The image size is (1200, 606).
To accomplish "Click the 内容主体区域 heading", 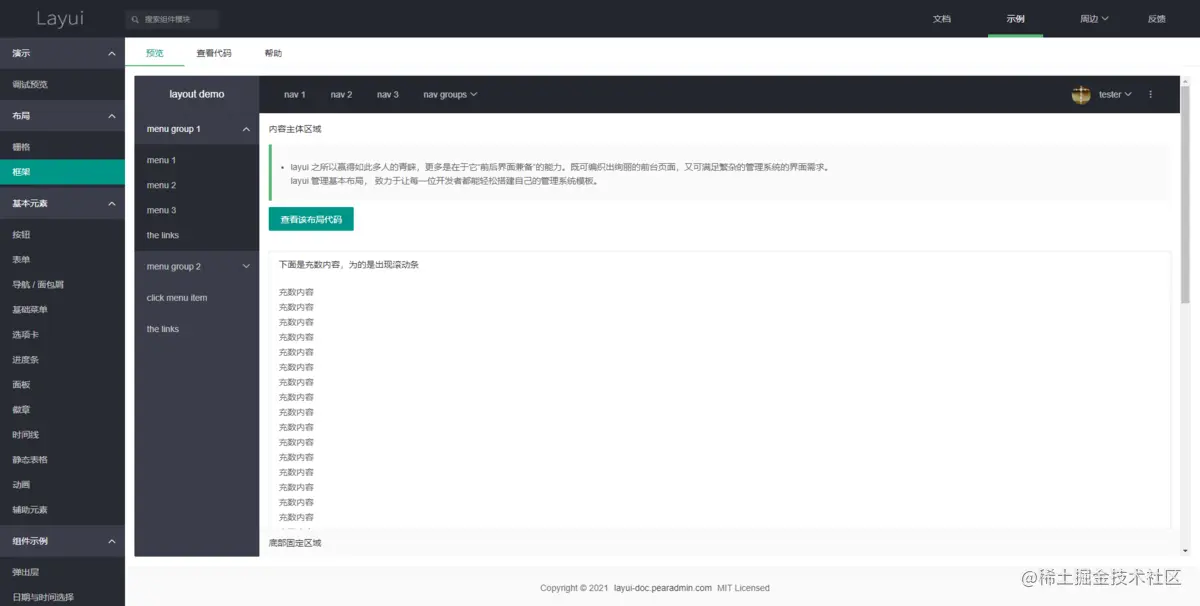I will [x=295, y=129].
